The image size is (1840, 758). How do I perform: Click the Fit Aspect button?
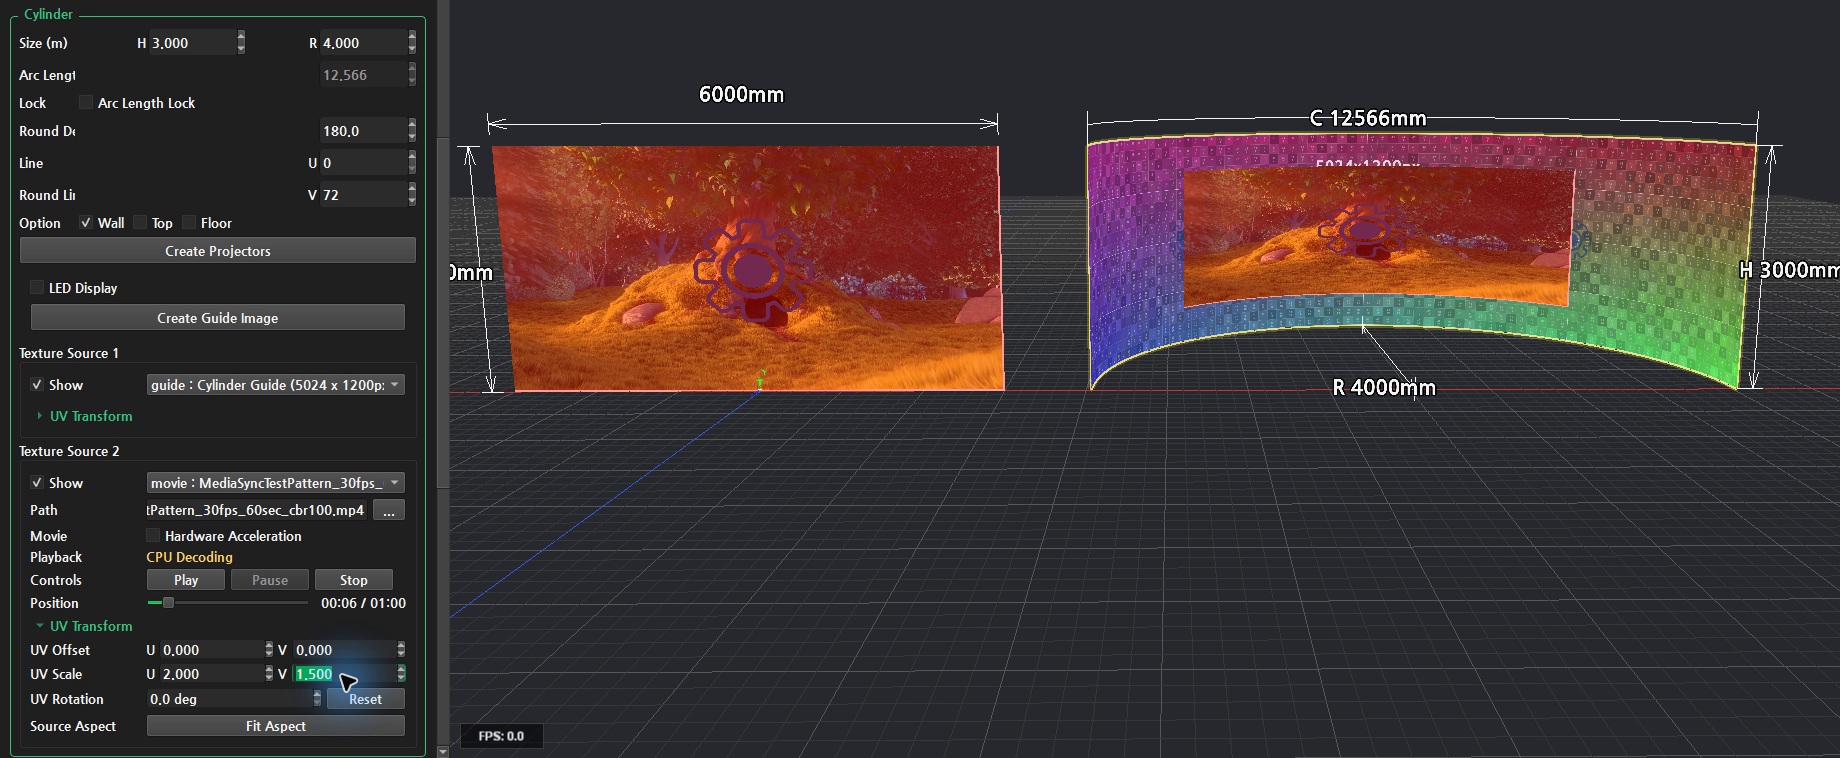276,726
